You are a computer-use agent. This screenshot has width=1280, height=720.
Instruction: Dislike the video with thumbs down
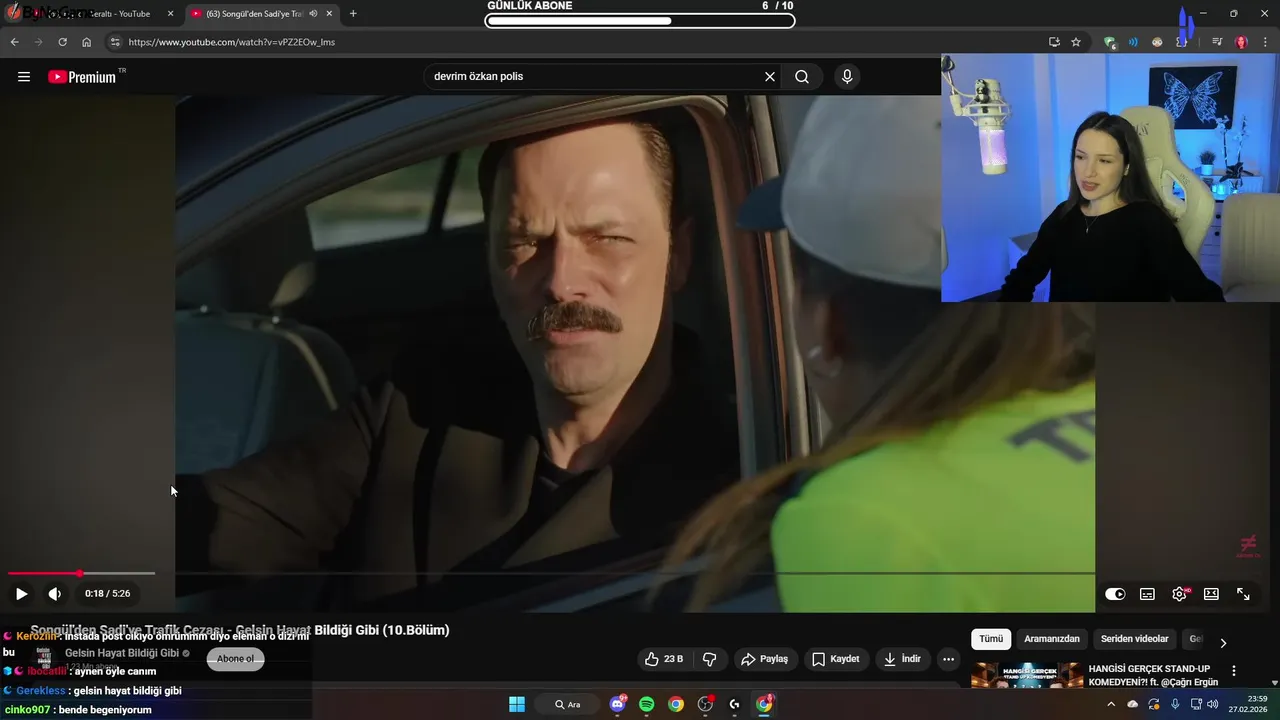(710, 659)
